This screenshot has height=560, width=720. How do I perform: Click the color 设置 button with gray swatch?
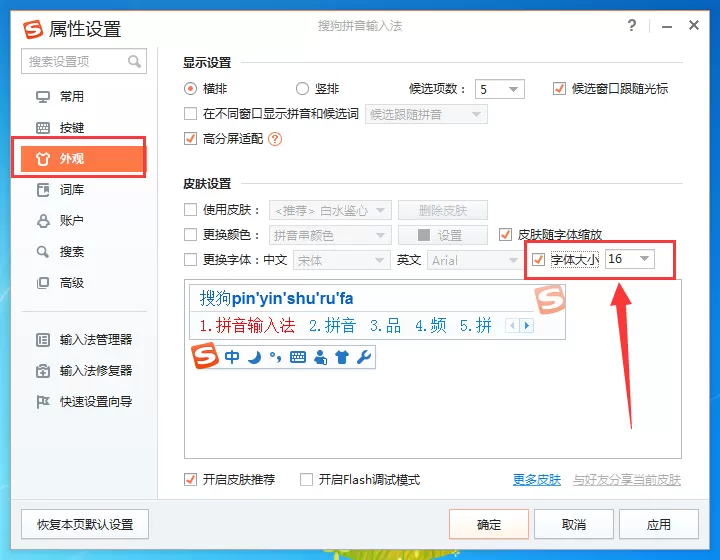coord(443,235)
